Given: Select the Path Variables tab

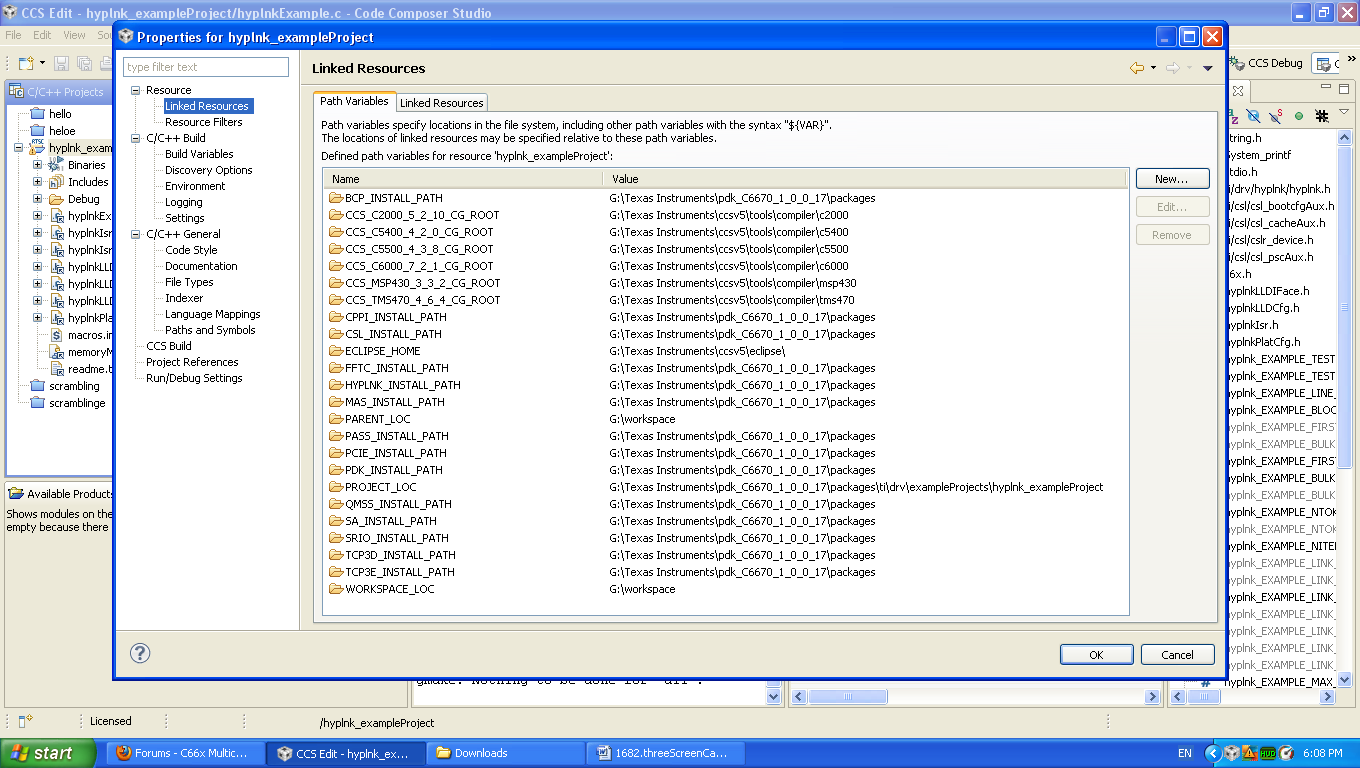Looking at the screenshot, I should tap(354, 101).
